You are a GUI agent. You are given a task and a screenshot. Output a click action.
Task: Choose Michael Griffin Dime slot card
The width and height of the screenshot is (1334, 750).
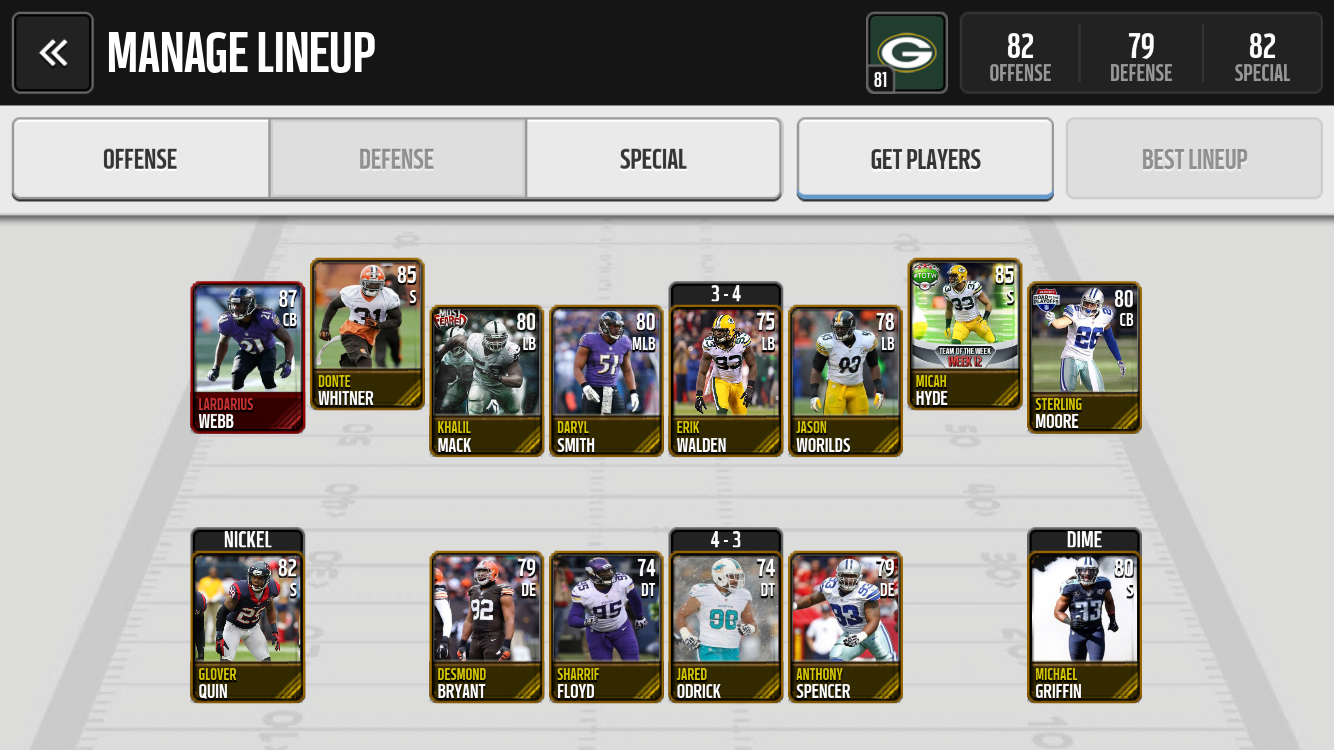pyautogui.click(x=1085, y=615)
